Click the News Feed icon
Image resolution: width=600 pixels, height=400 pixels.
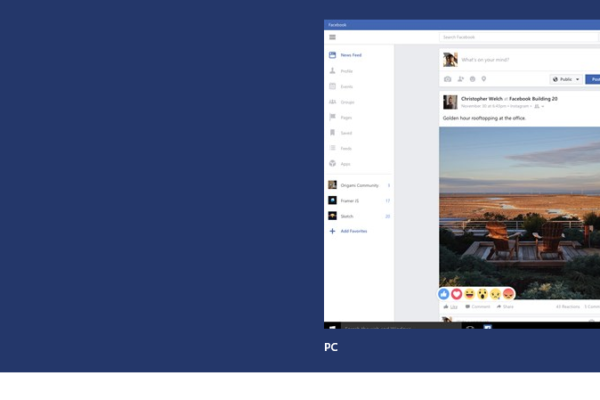(x=332, y=55)
